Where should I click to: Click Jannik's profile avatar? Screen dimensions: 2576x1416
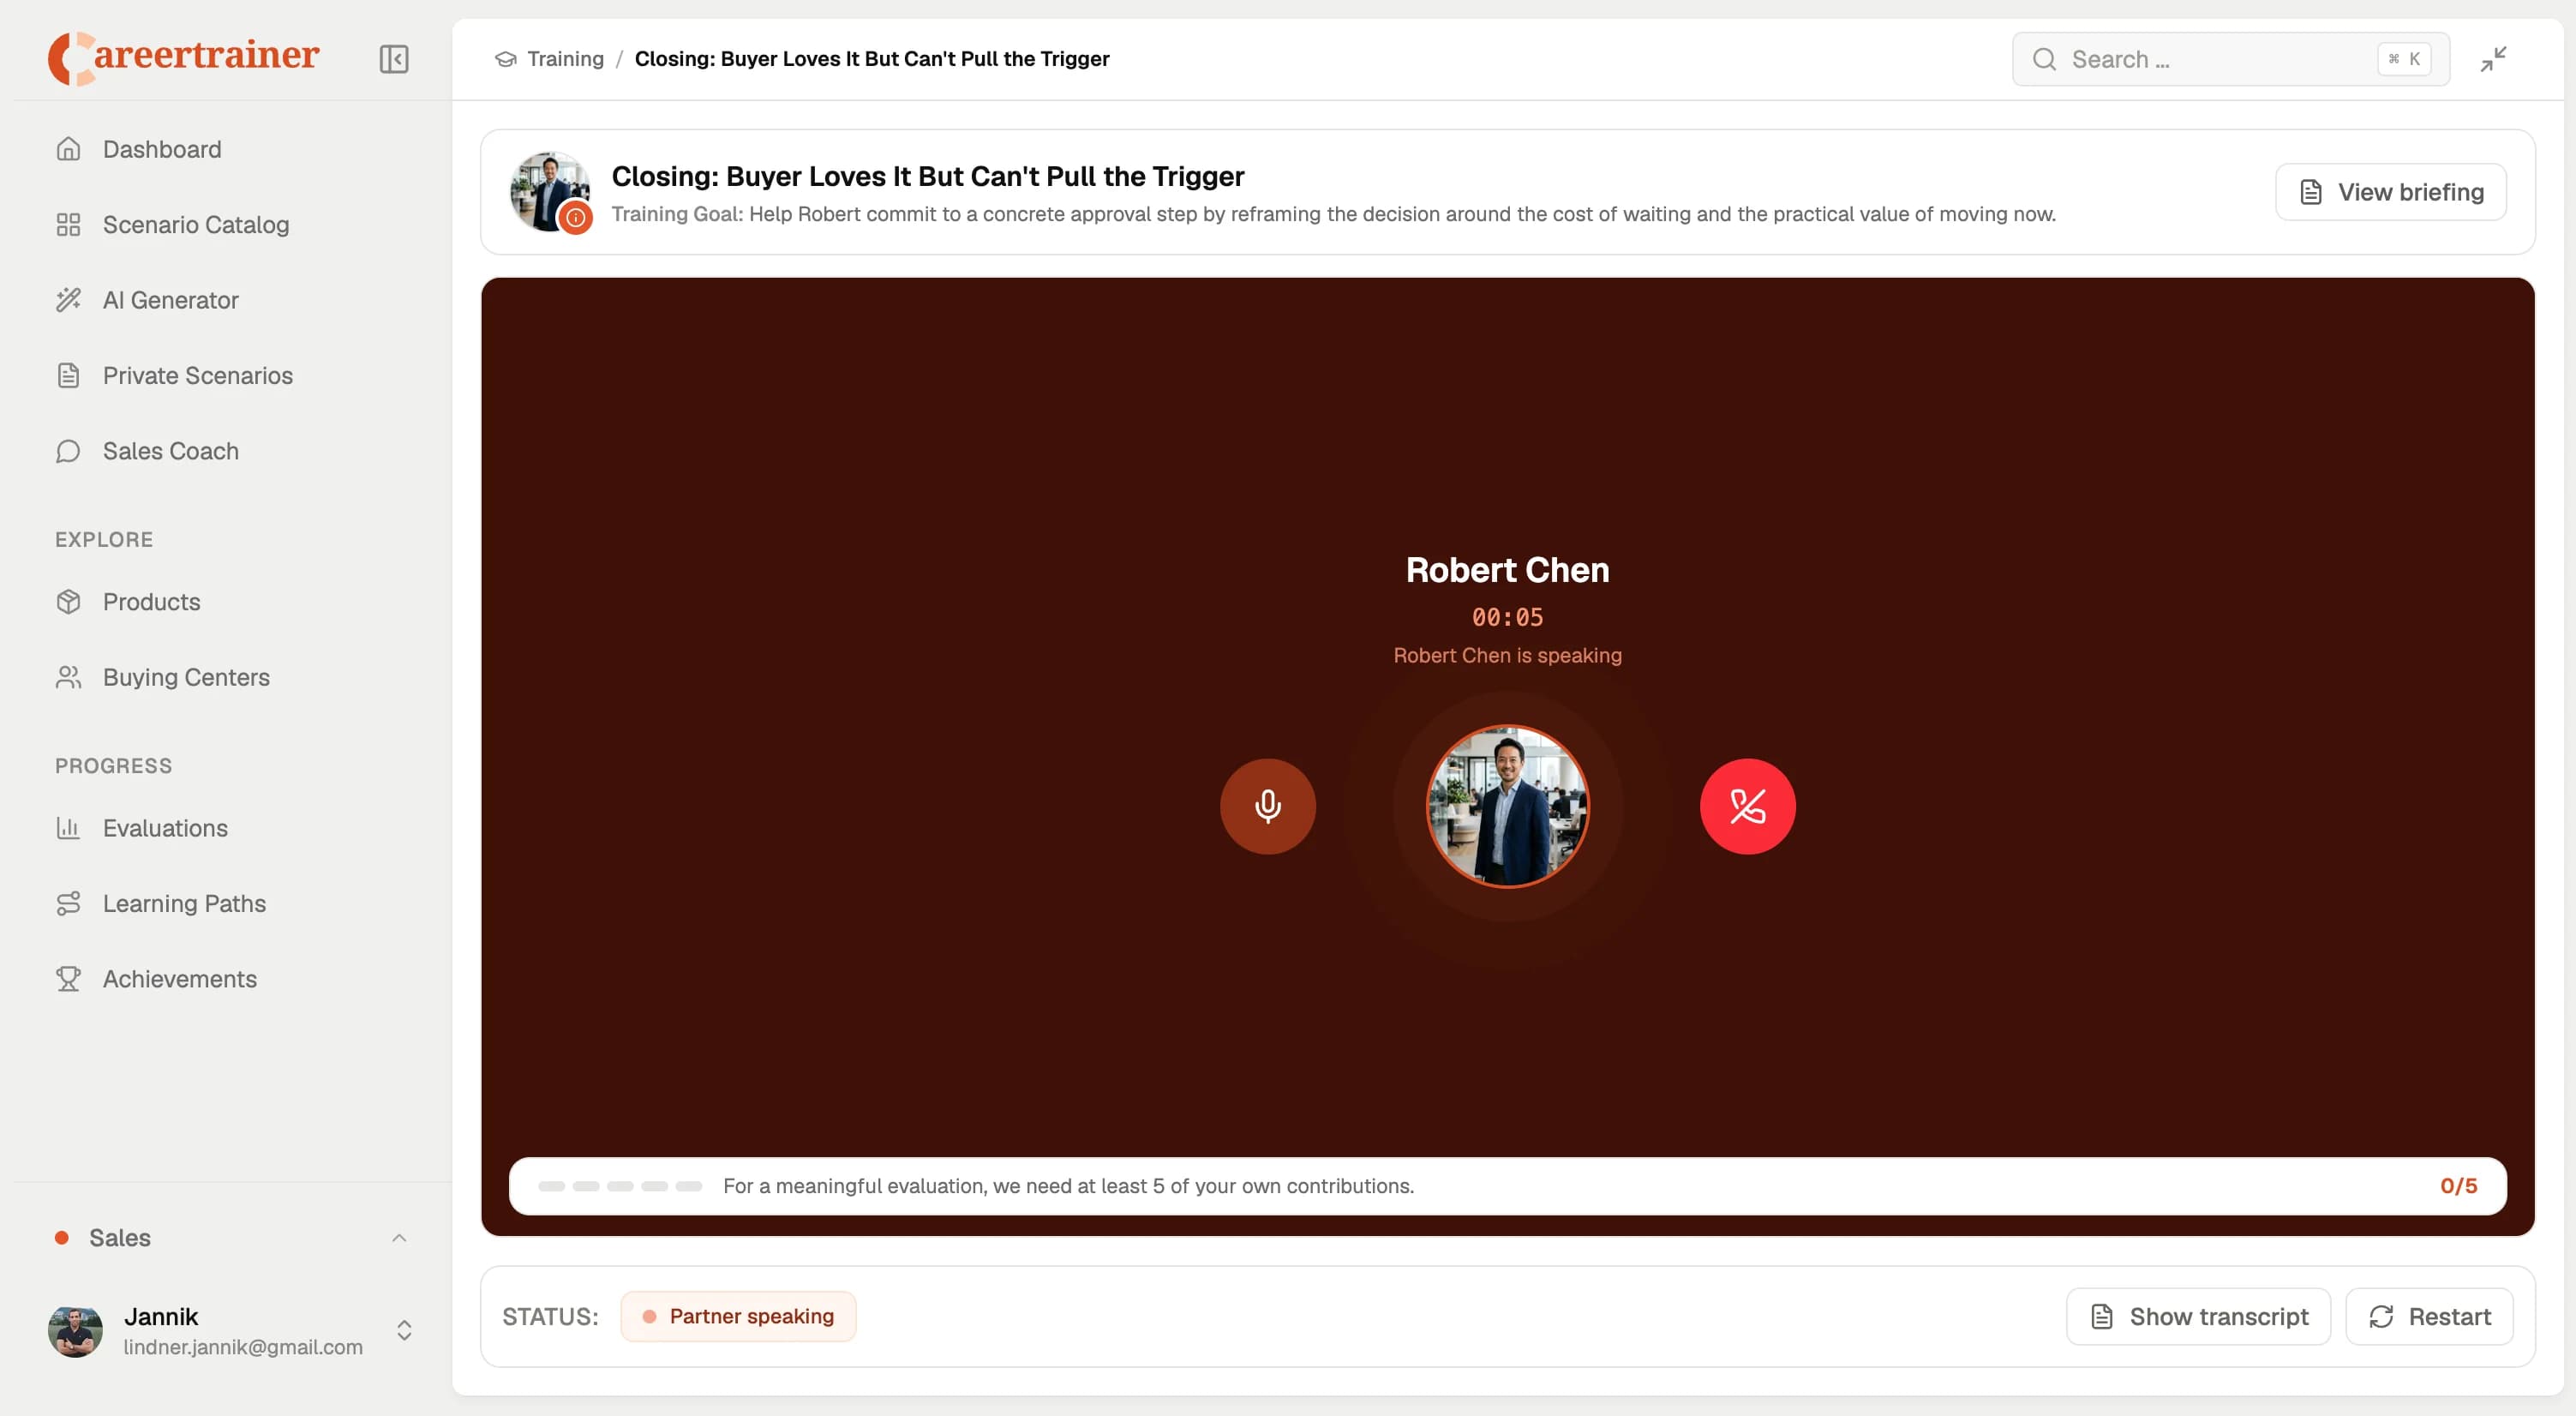tap(75, 1331)
